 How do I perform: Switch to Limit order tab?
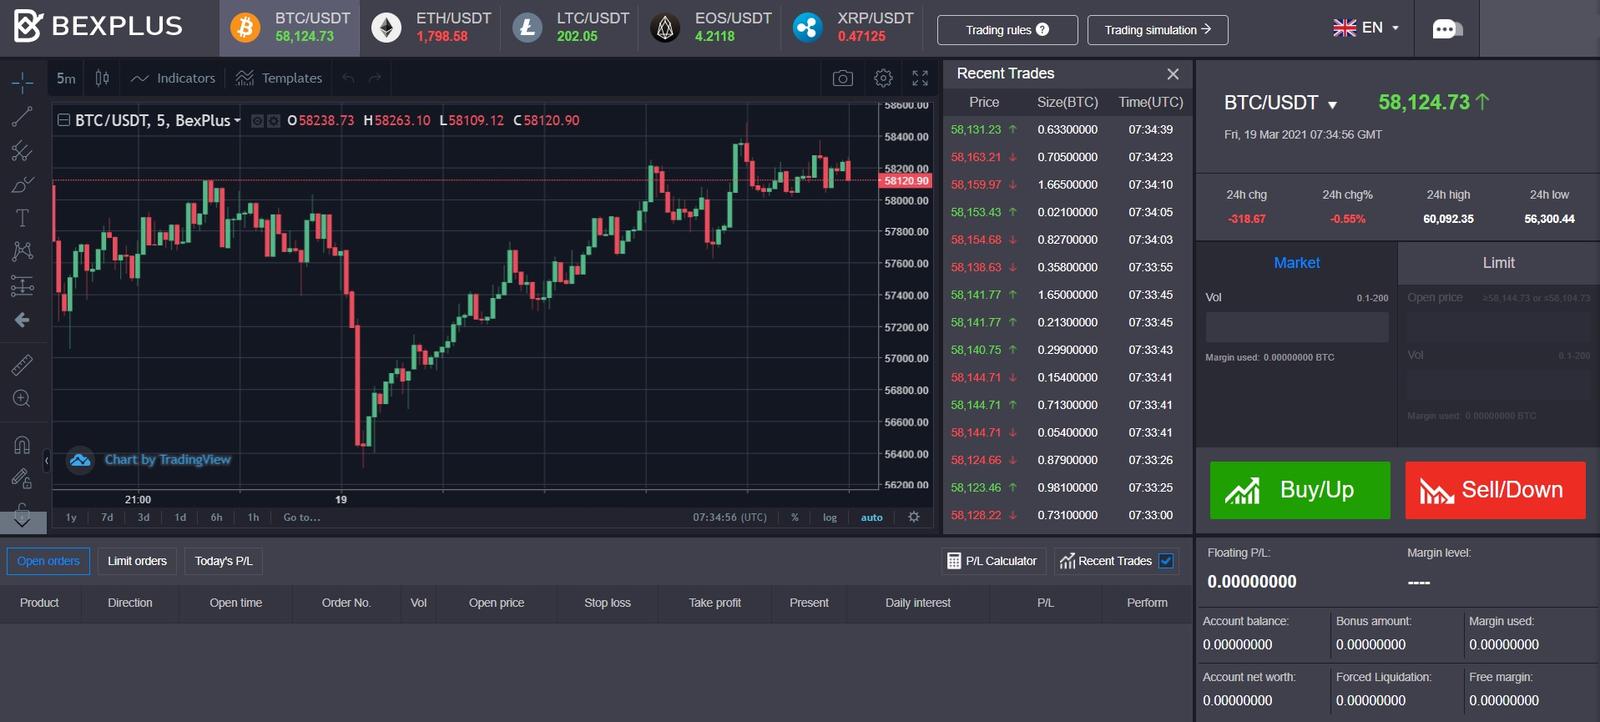1498,263
